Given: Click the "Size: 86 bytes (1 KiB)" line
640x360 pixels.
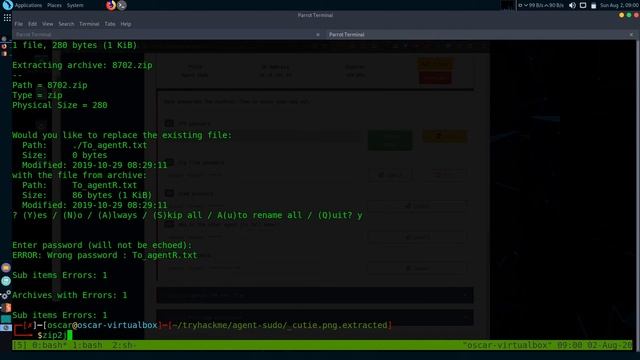Looking at the screenshot, I should coord(87,195).
